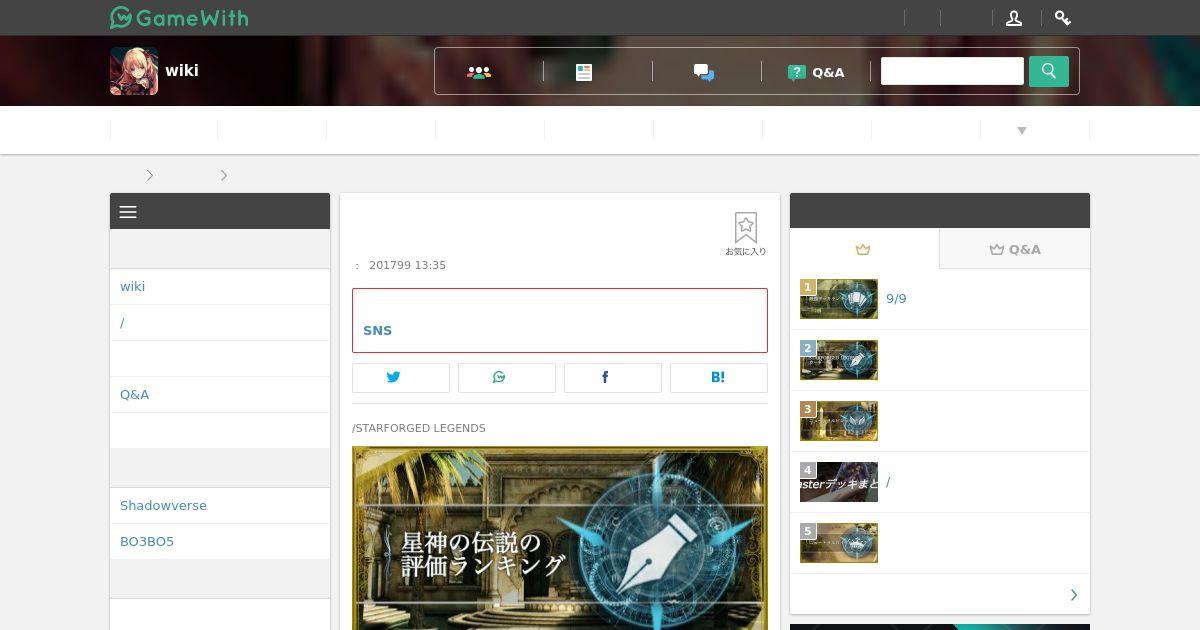
Task: Open the user account icon
Action: (1014, 18)
